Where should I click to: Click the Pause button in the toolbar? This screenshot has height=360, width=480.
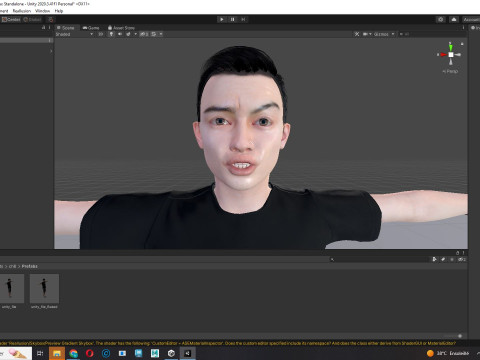(x=232, y=19)
